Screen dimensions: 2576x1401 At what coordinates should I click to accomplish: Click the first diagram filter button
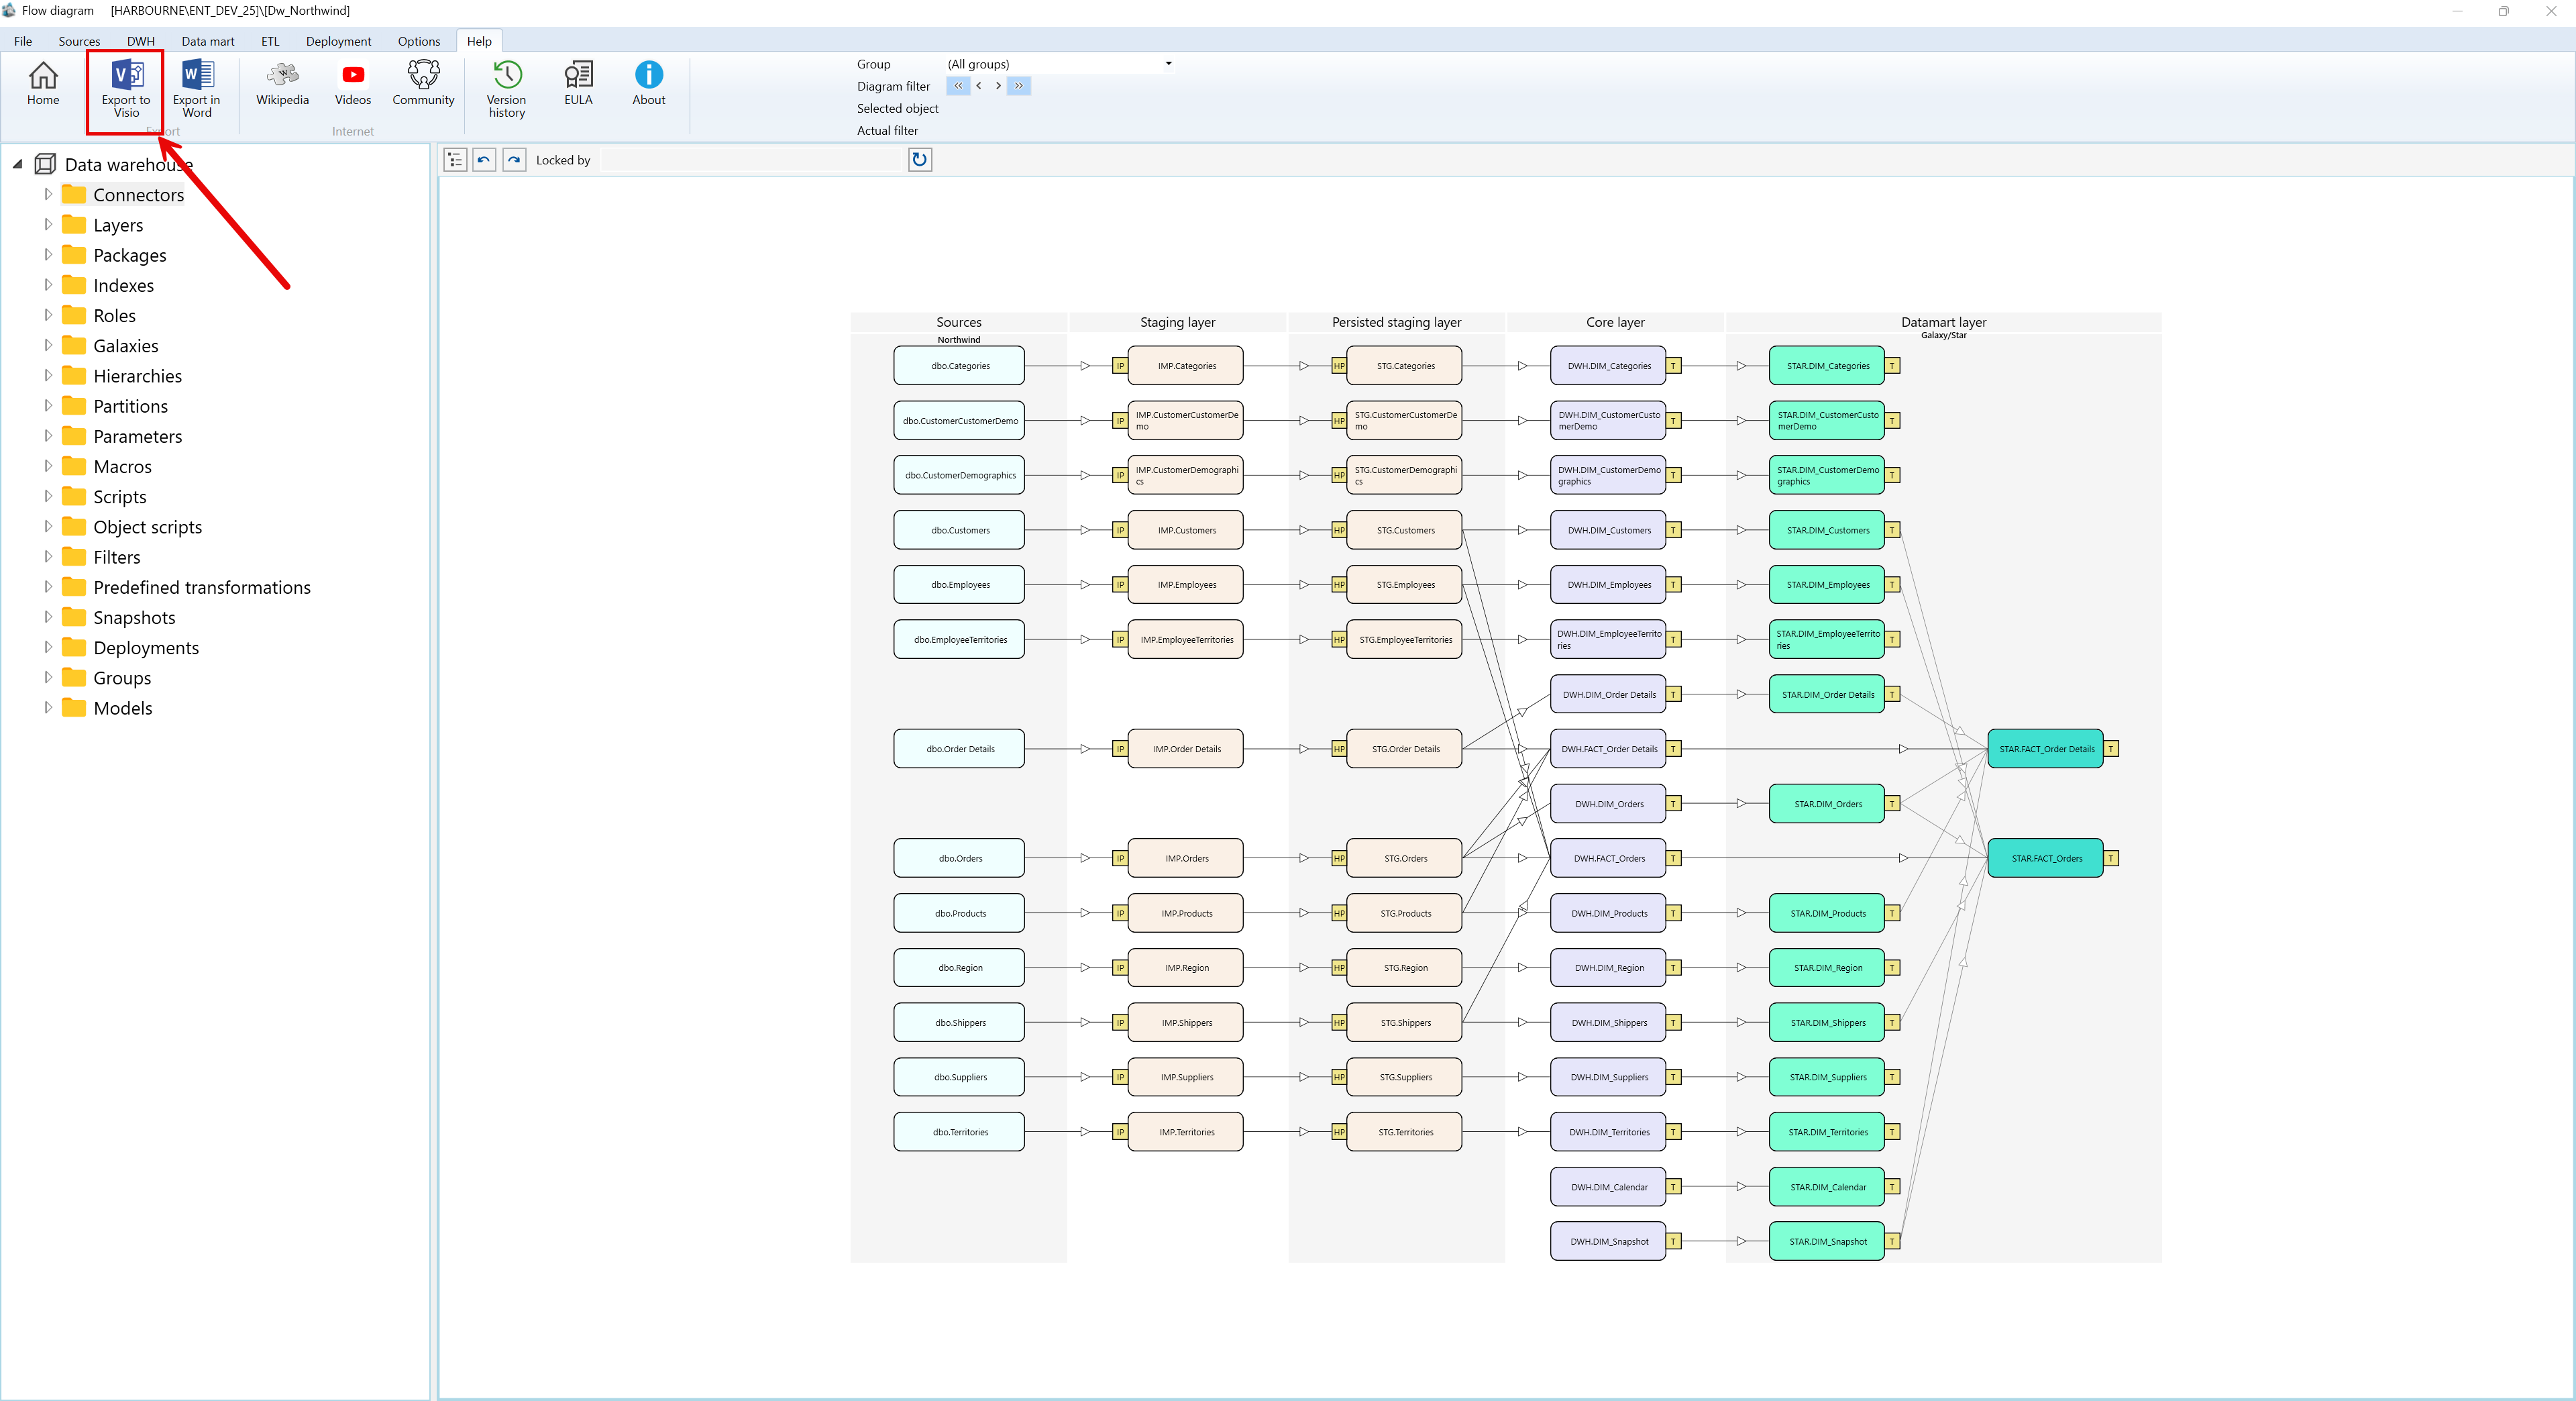tap(958, 86)
